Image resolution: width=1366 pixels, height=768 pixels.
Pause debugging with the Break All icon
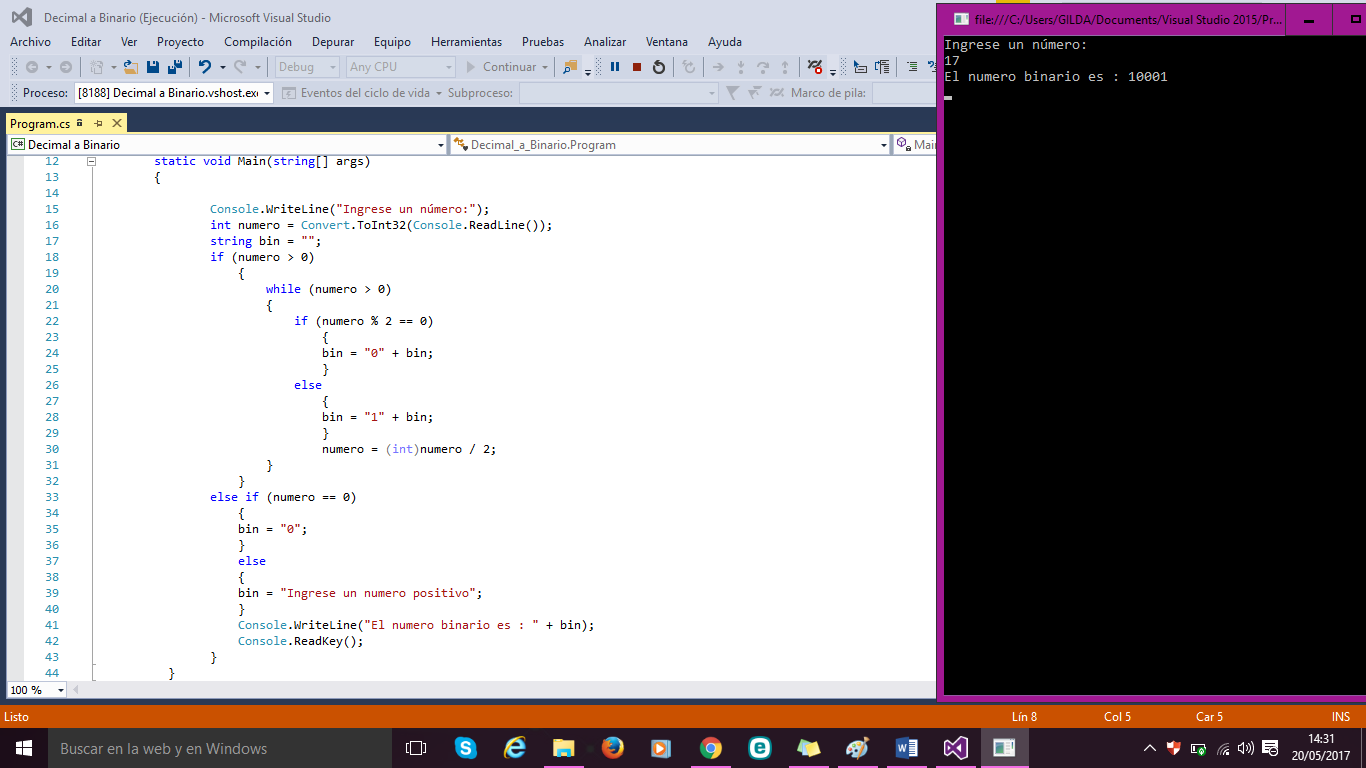(x=615, y=67)
